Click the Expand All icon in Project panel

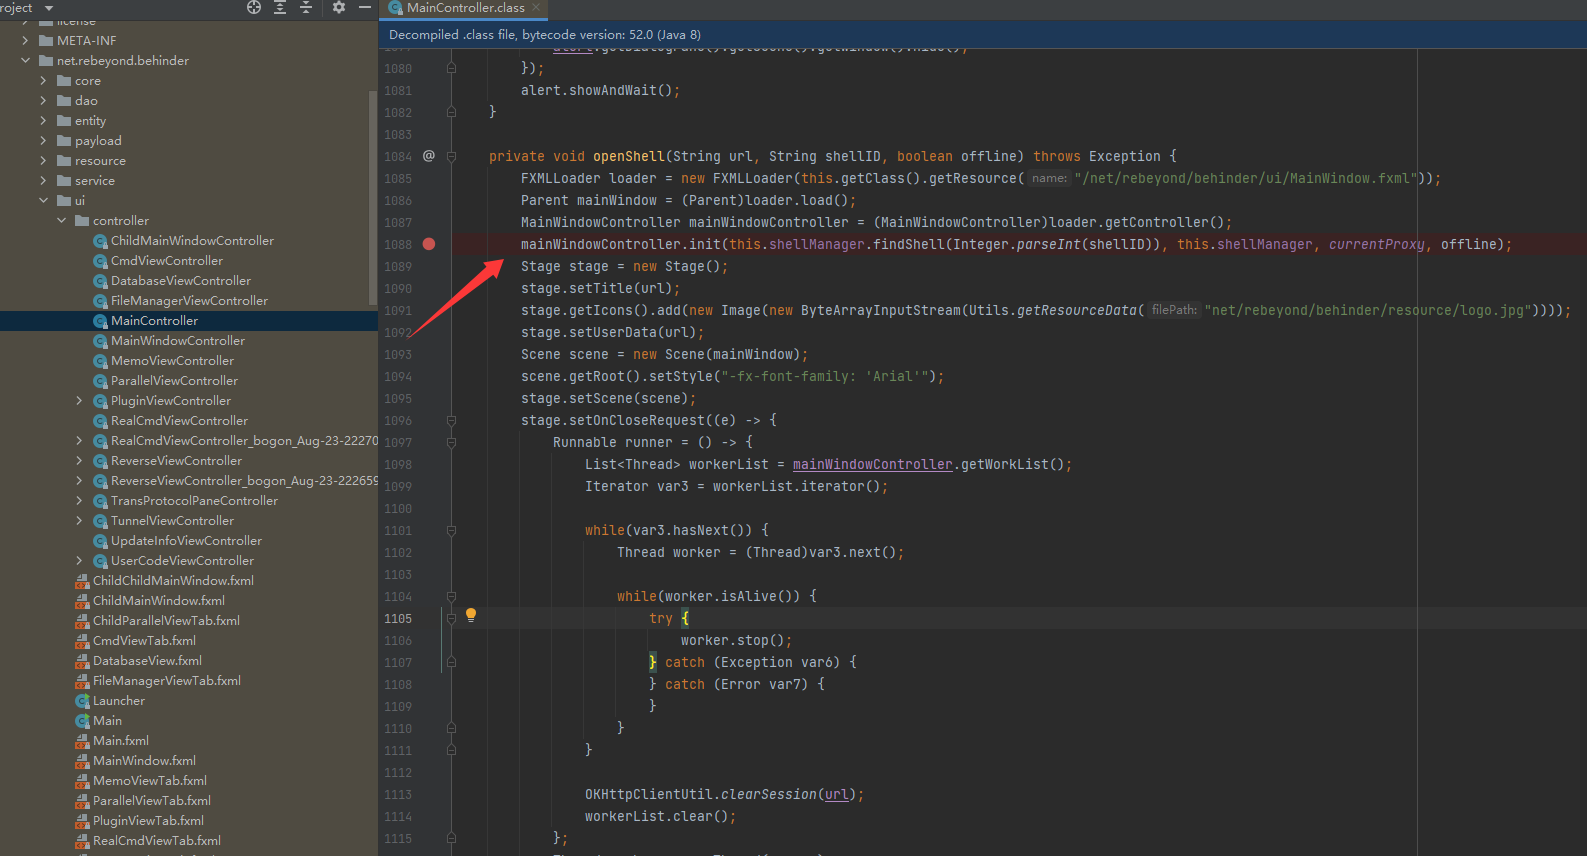pos(280,7)
